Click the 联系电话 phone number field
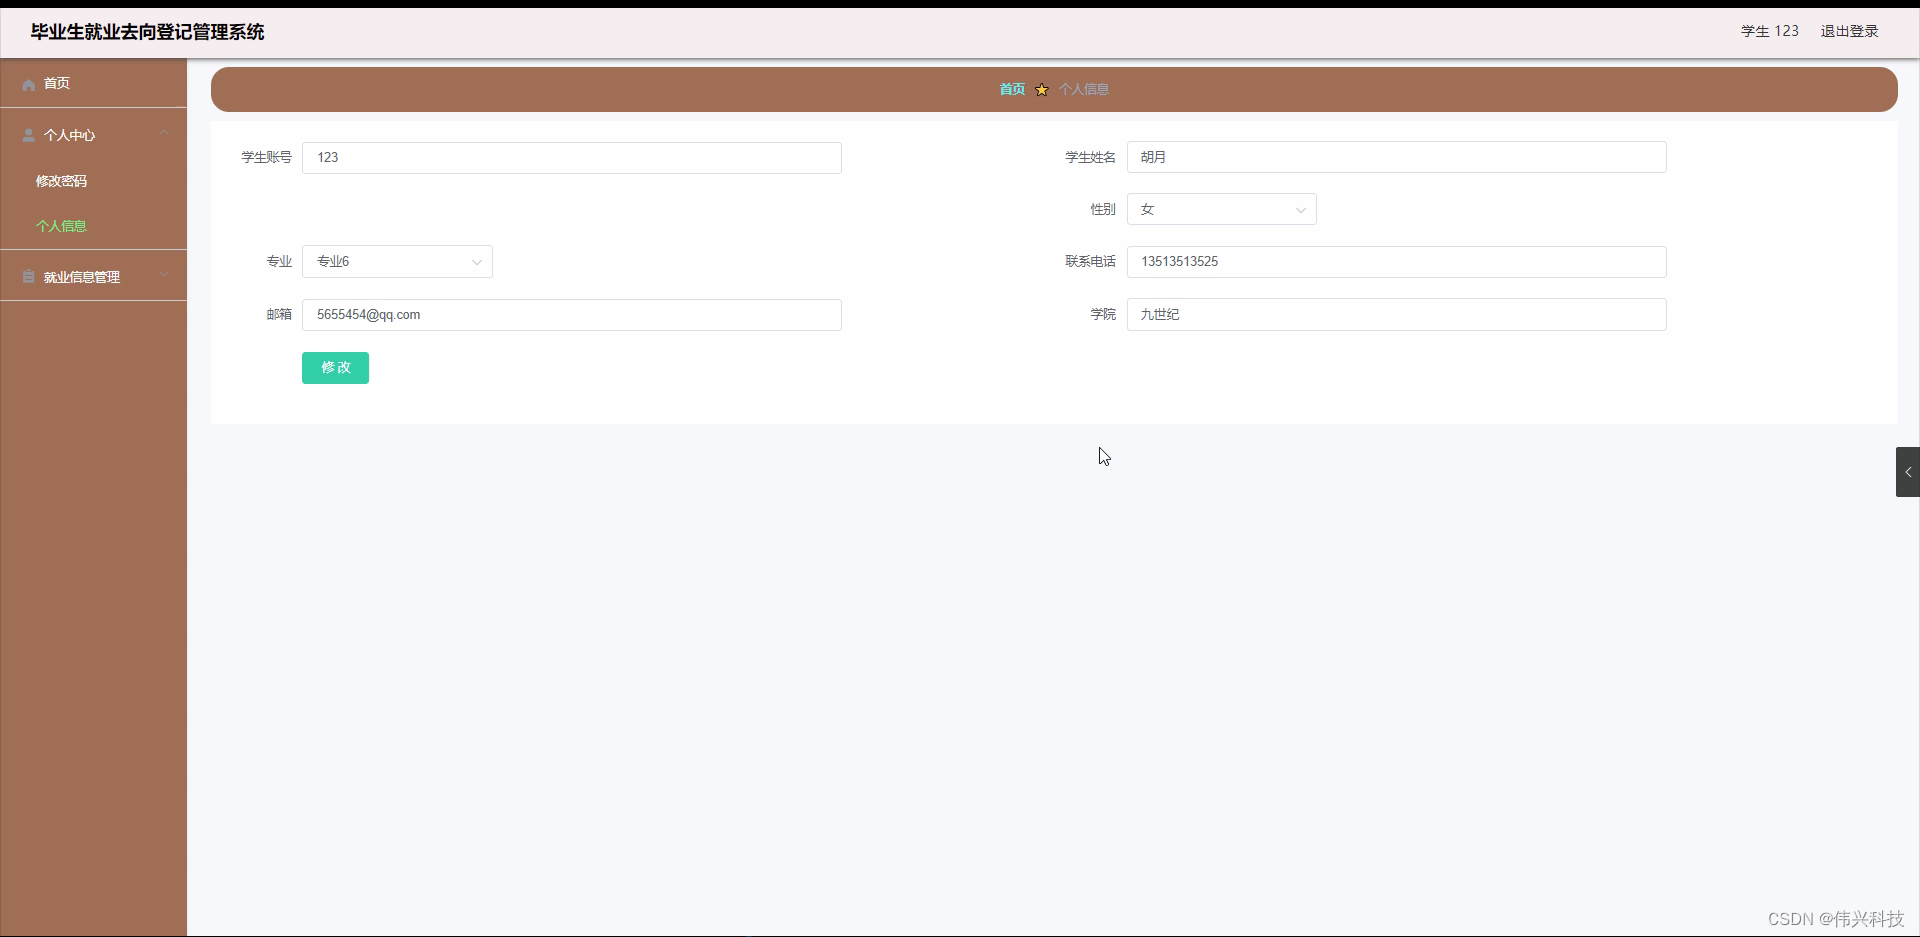The image size is (1920, 937). [x=1396, y=261]
